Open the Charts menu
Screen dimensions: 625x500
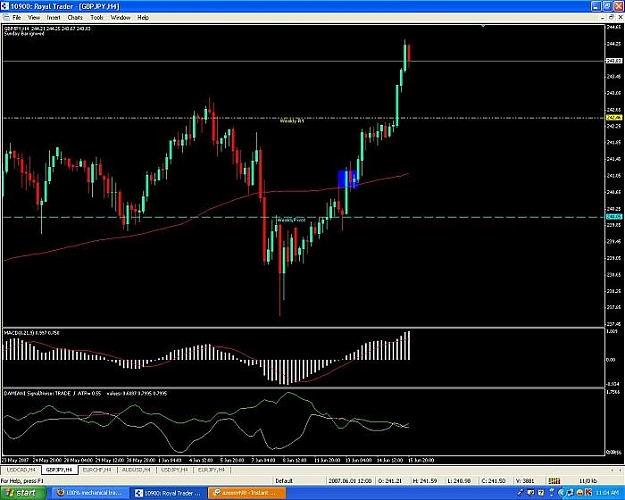tap(75, 18)
